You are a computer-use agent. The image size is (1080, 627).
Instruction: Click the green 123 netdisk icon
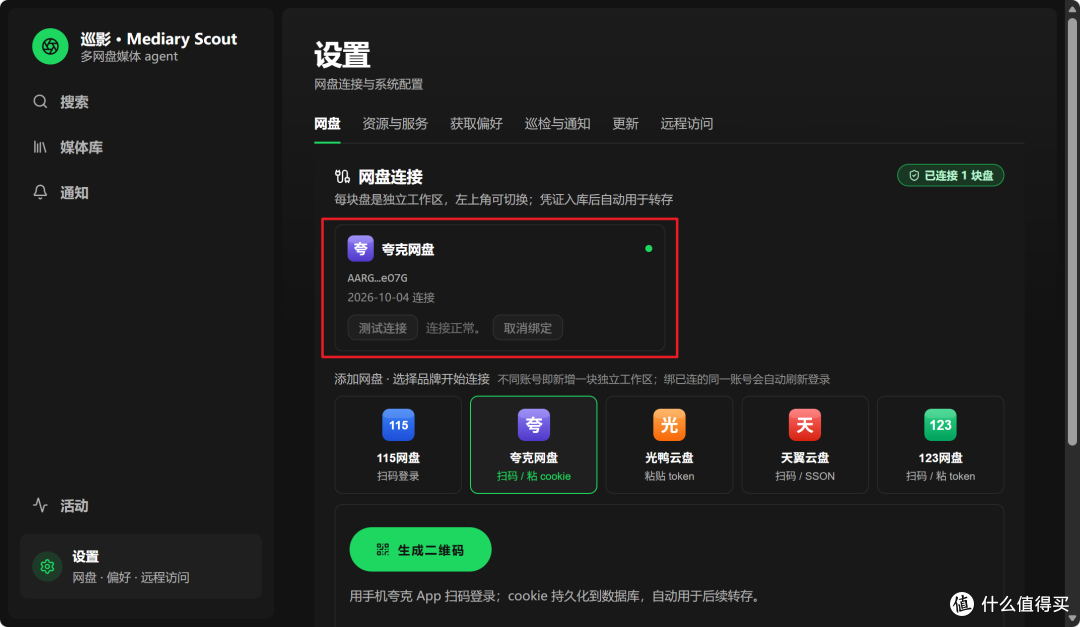pos(940,424)
